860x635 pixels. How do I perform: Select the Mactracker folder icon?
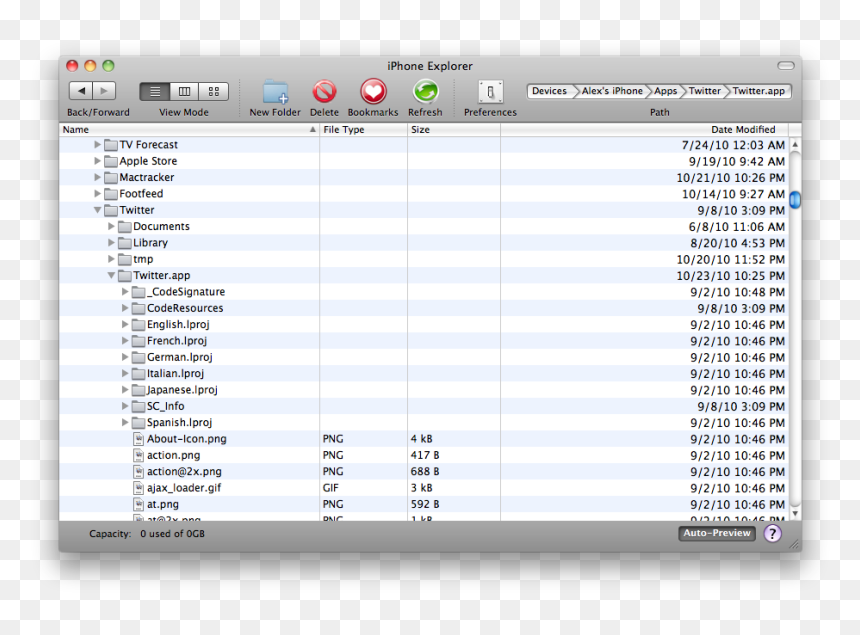(x=111, y=178)
